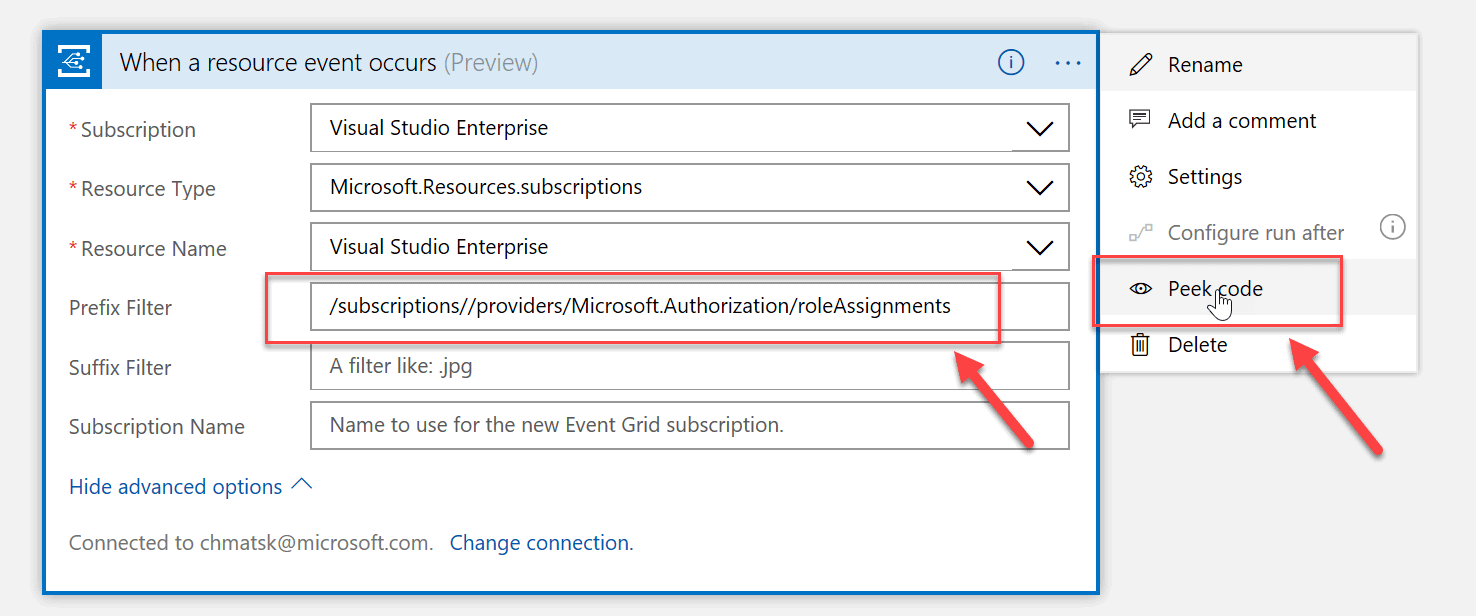Select Delete from the context menu
The height and width of the screenshot is (616, 1476).
click(1259, 344)
